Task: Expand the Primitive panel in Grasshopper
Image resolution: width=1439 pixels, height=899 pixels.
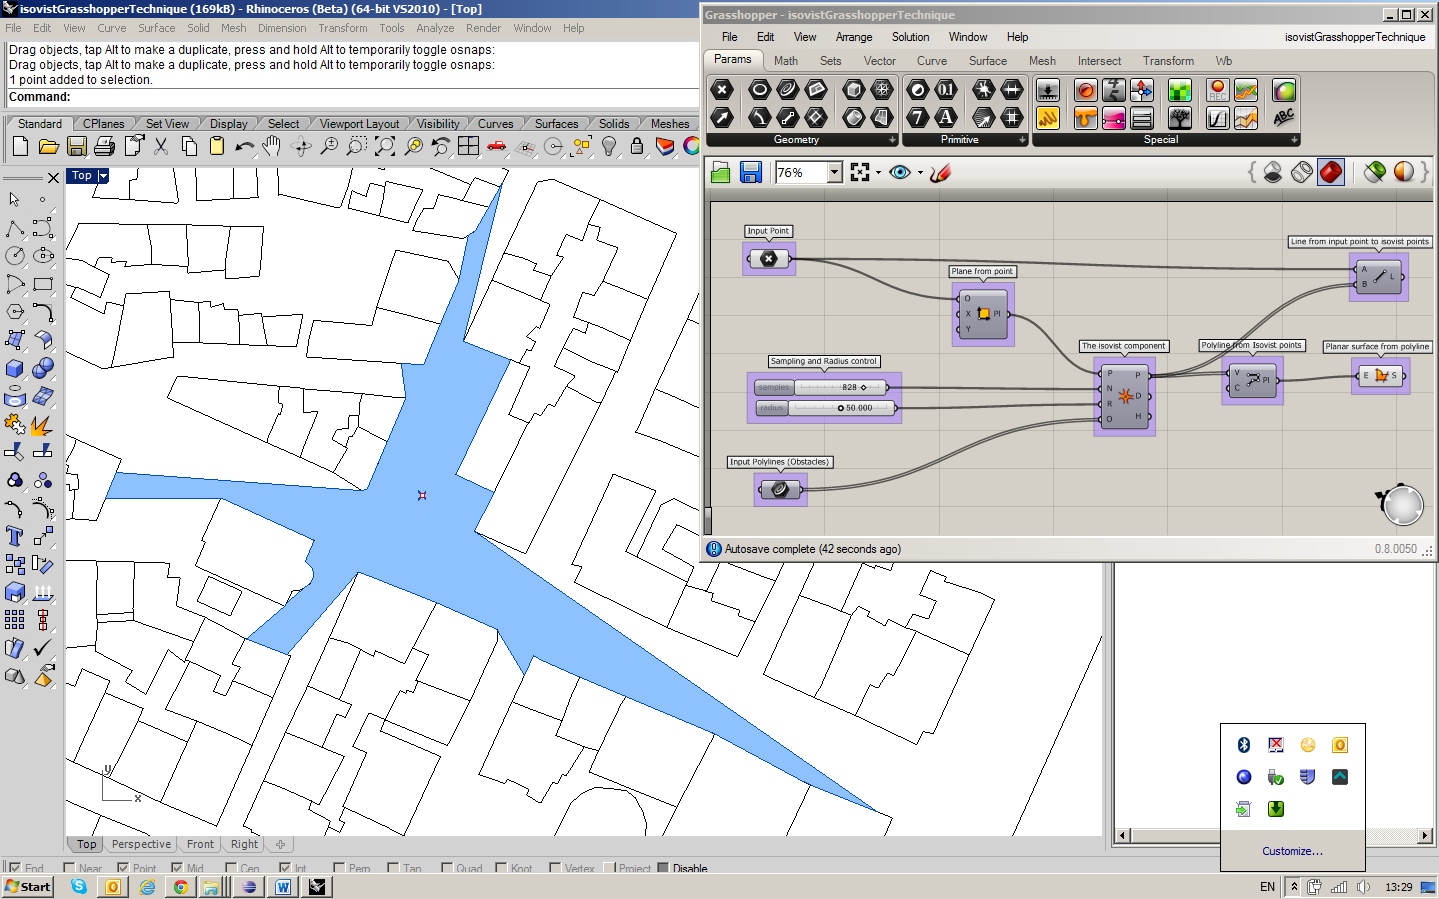Action: tap(1022, 140)
